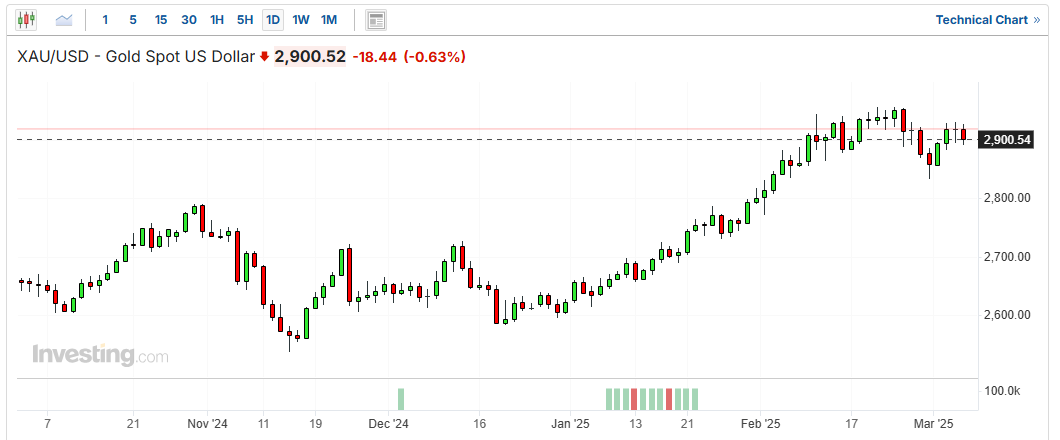
Task: Click the 2,900.54 current price label
Action: pyautogui.click(x=1007, y=139)
